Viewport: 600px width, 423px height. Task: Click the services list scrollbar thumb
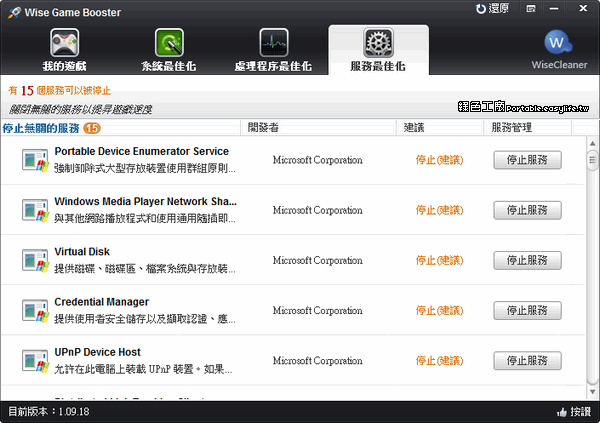[x=592, y=160]
